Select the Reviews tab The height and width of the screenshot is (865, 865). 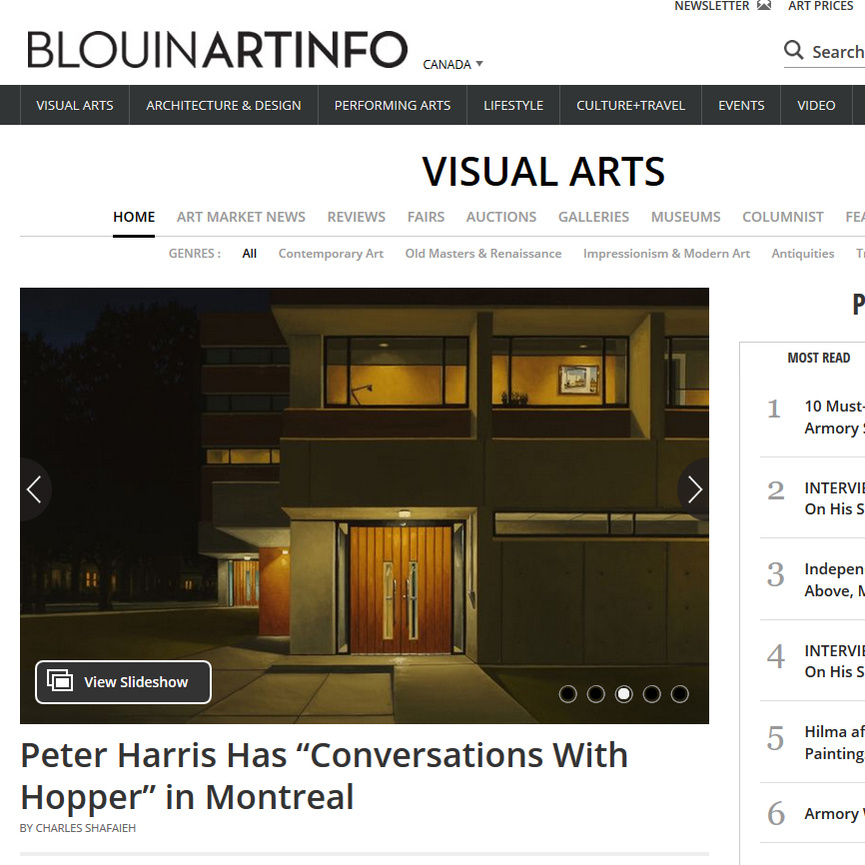(356, 217)
